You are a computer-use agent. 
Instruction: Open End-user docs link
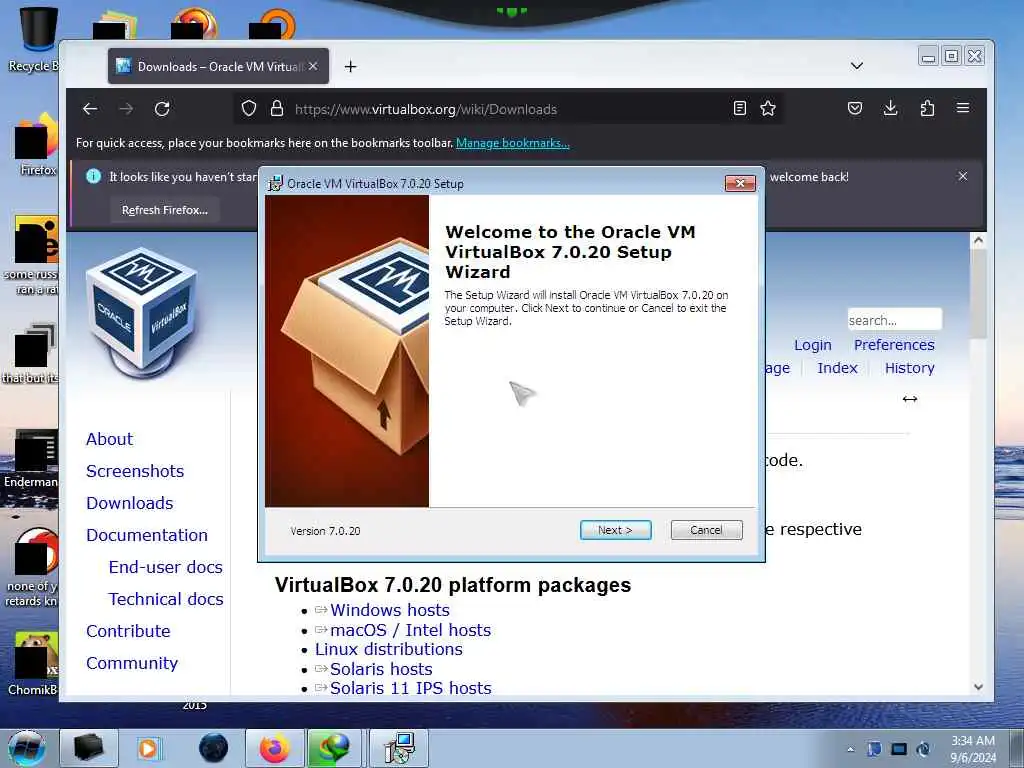(x=166, y=567)
